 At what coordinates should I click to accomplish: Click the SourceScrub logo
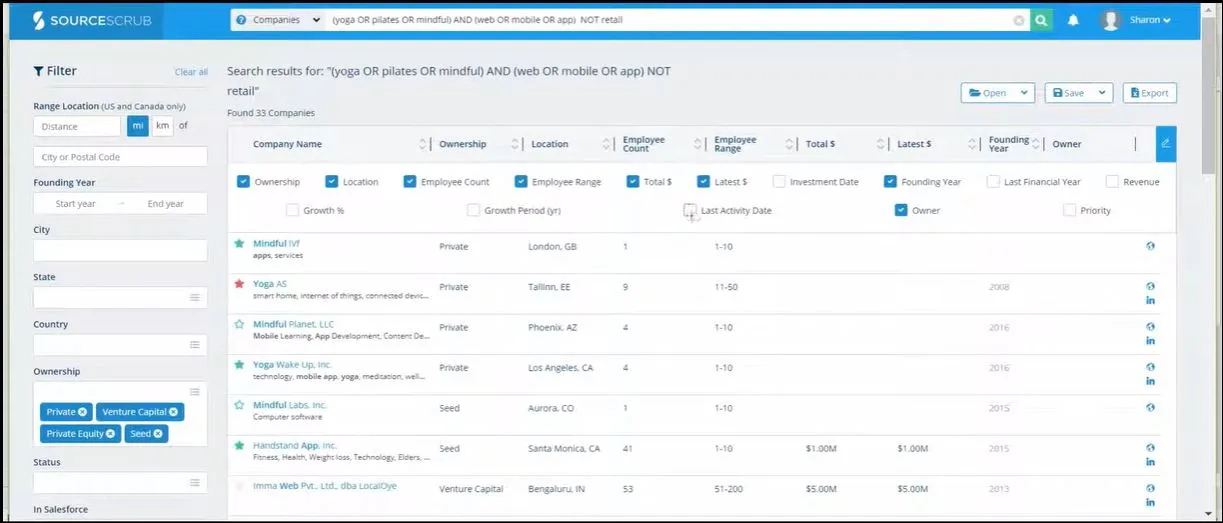point(92,20)
